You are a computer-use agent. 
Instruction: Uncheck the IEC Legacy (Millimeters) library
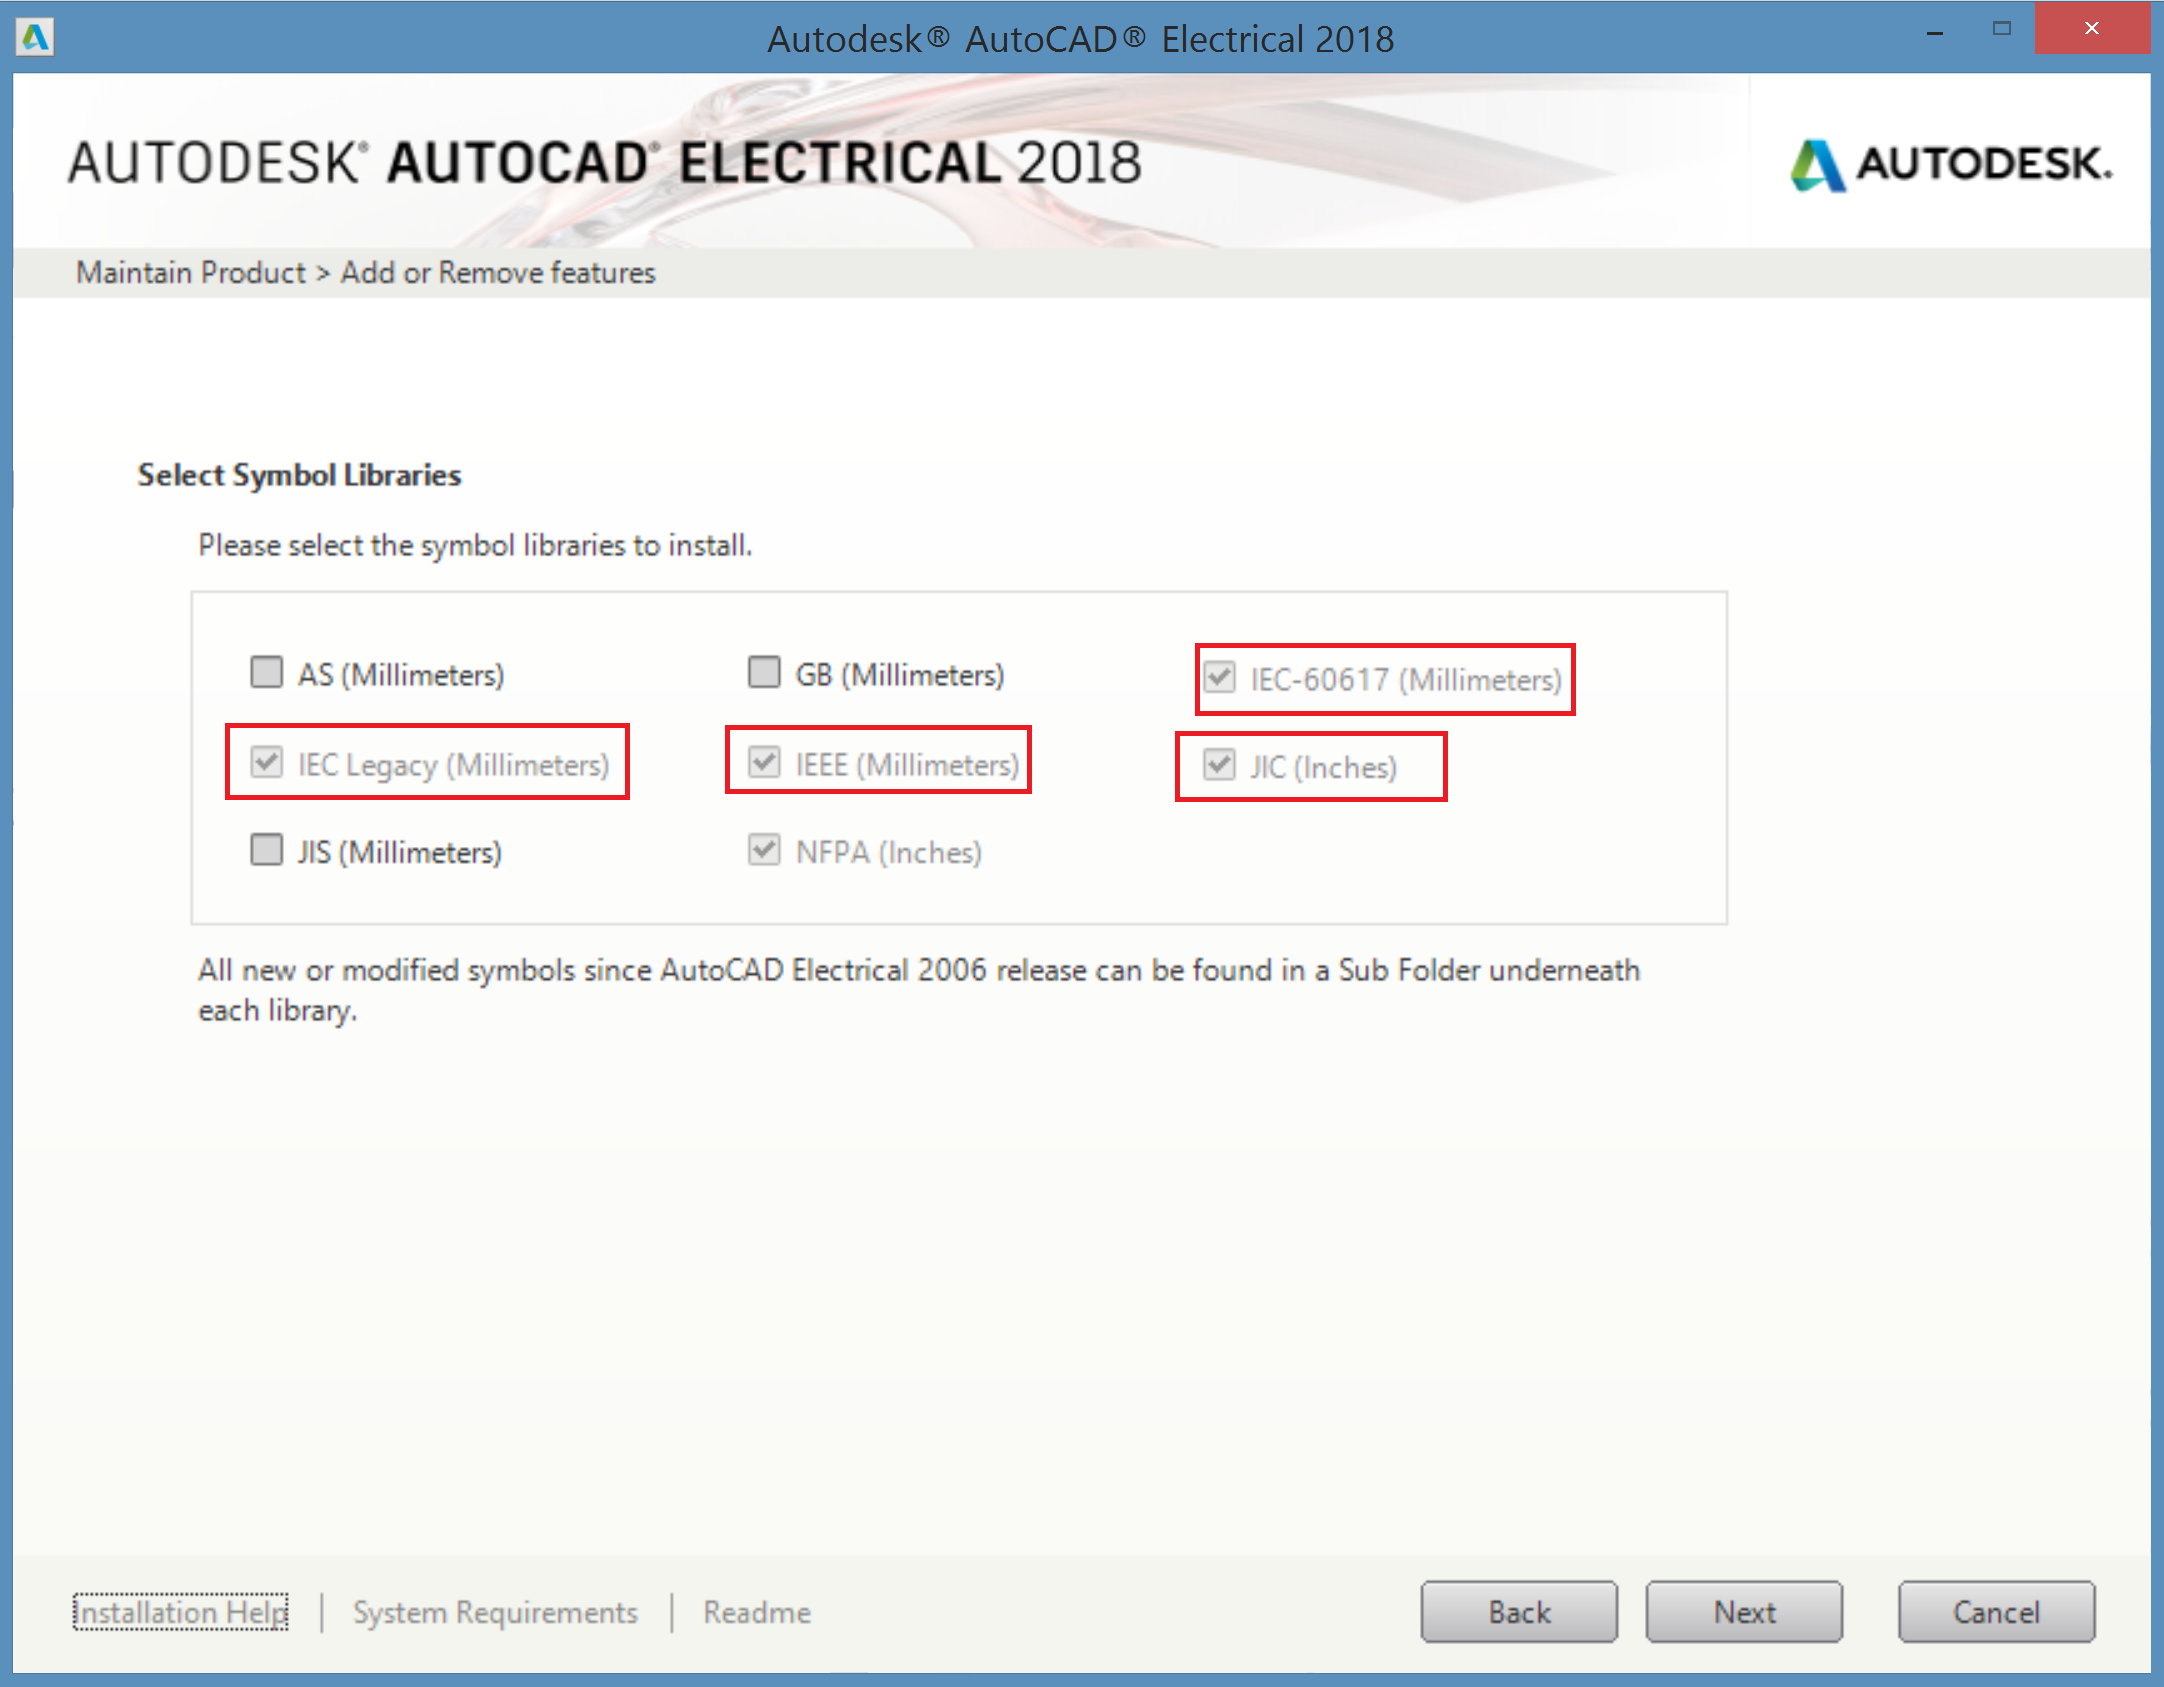click(267, 762)
